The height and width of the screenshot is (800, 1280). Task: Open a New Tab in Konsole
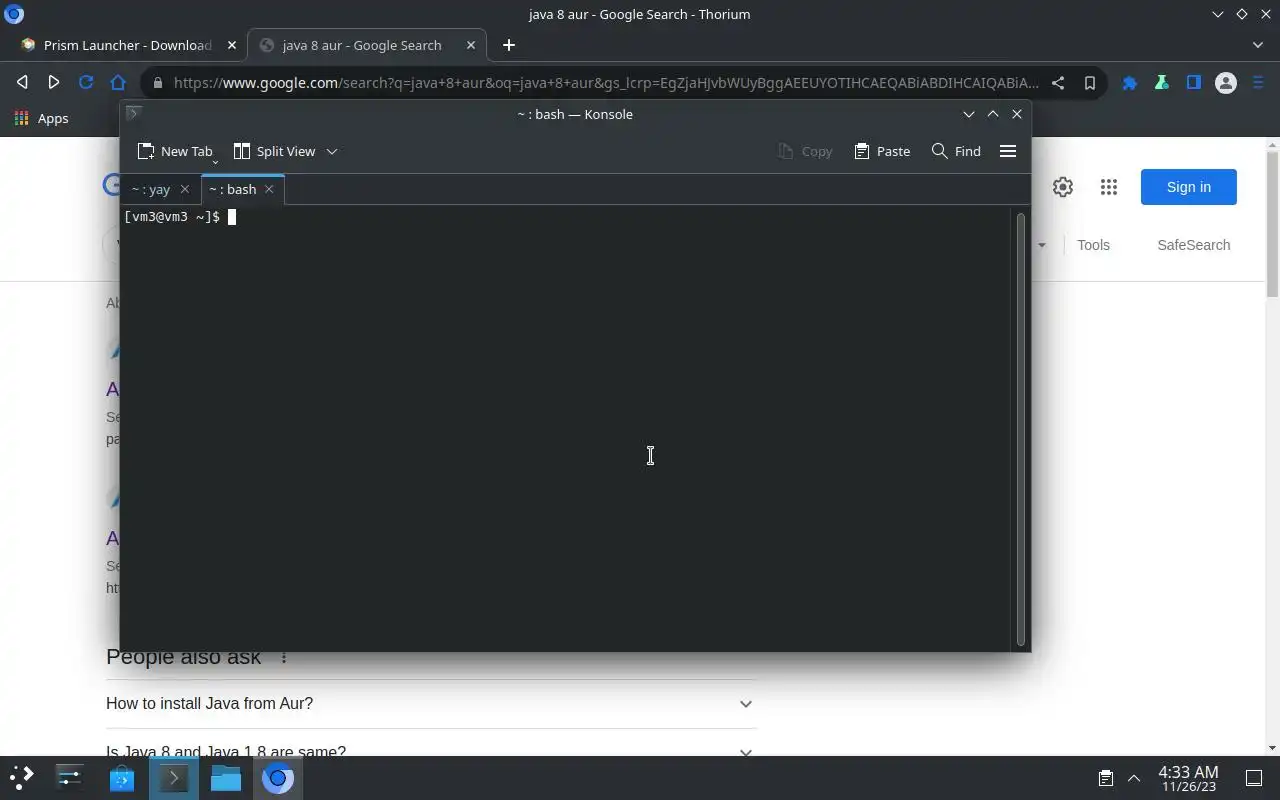coord(175,151)
